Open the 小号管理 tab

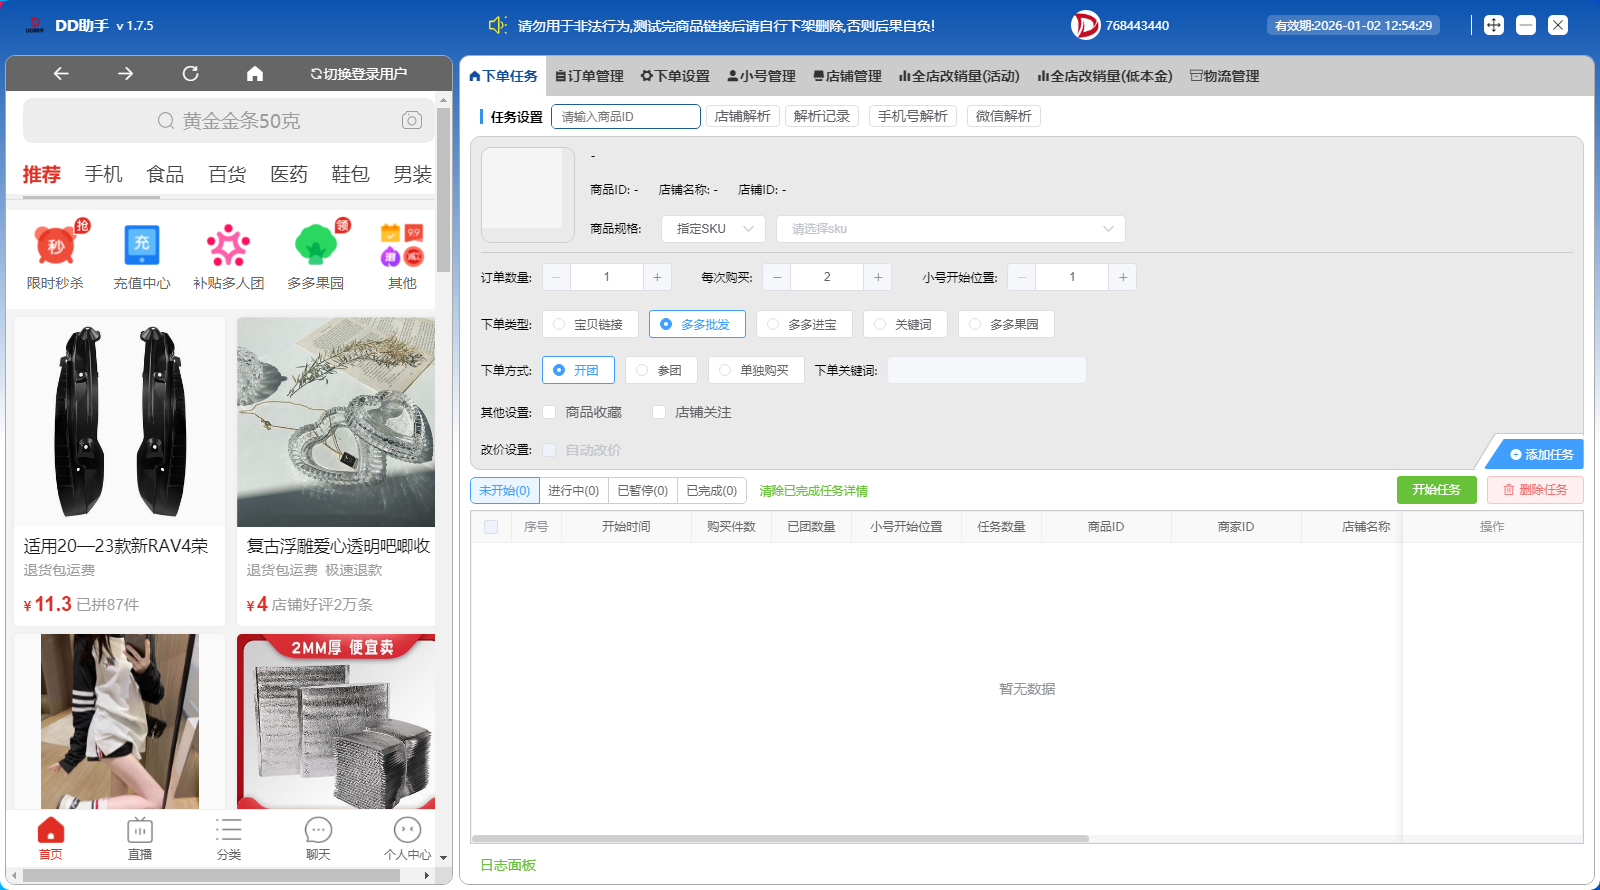762,76
